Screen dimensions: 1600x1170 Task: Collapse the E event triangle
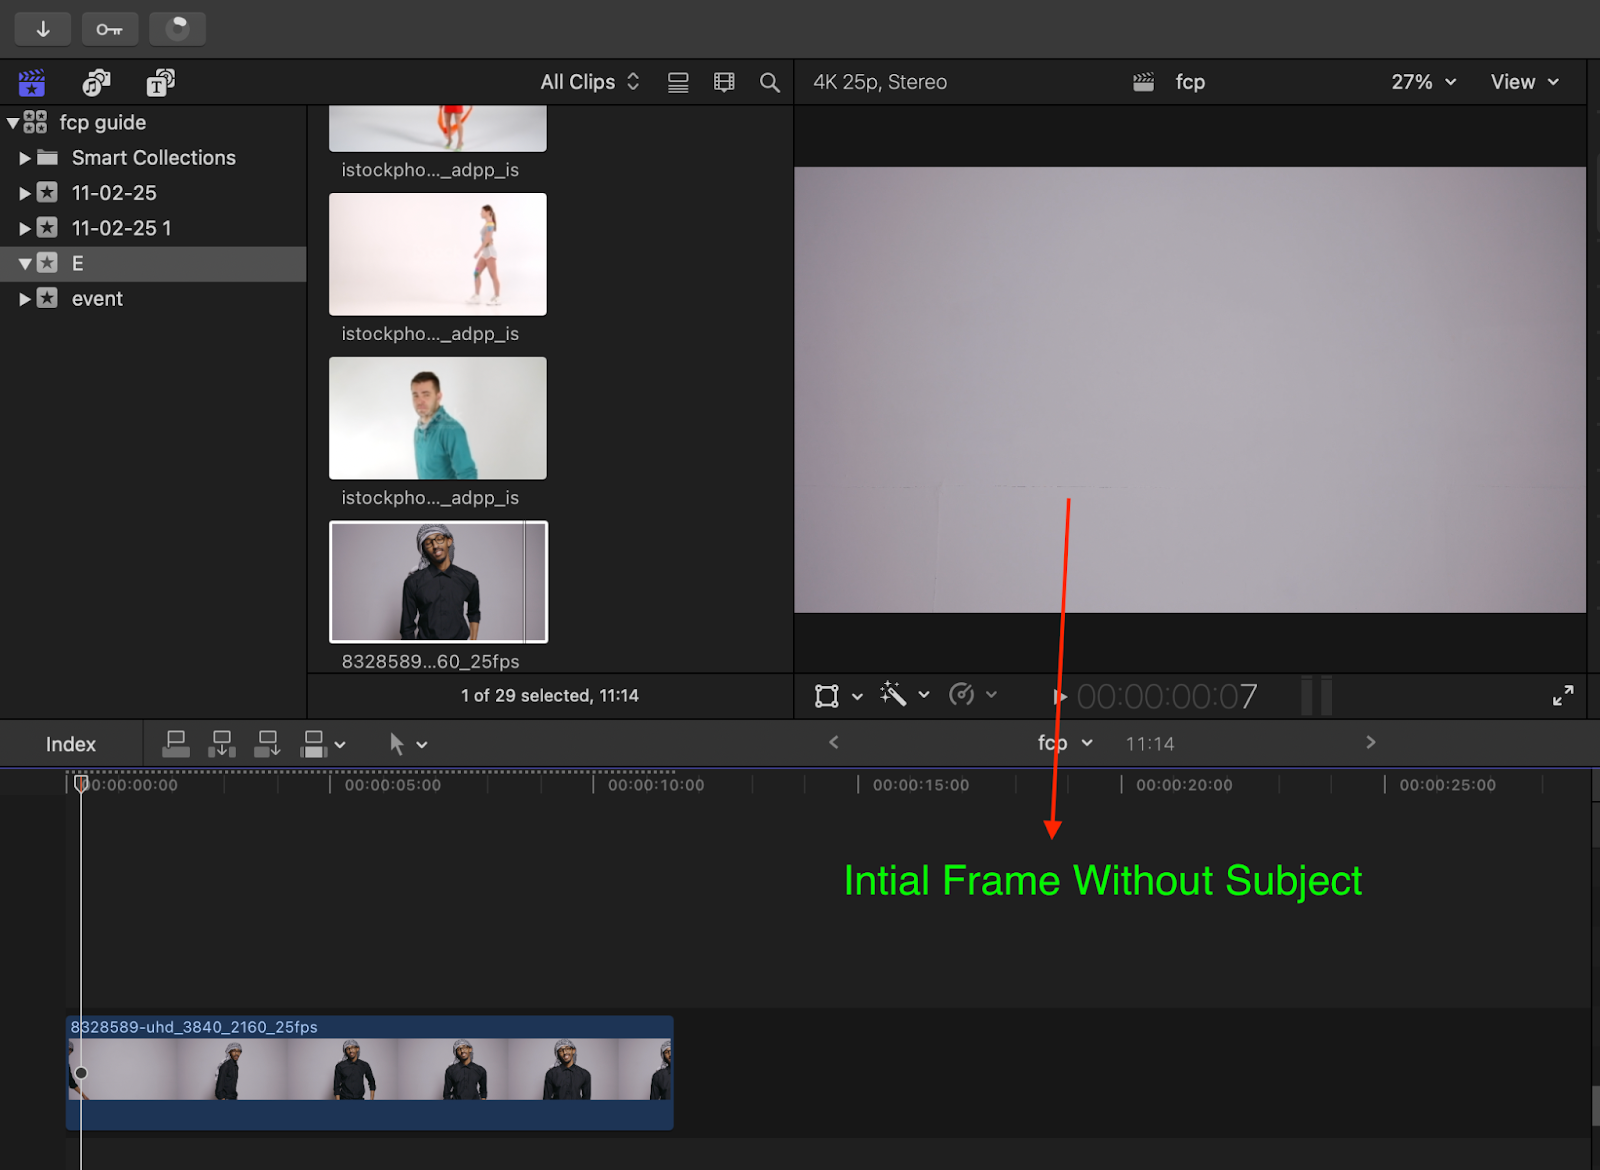(x=25, y=264)
